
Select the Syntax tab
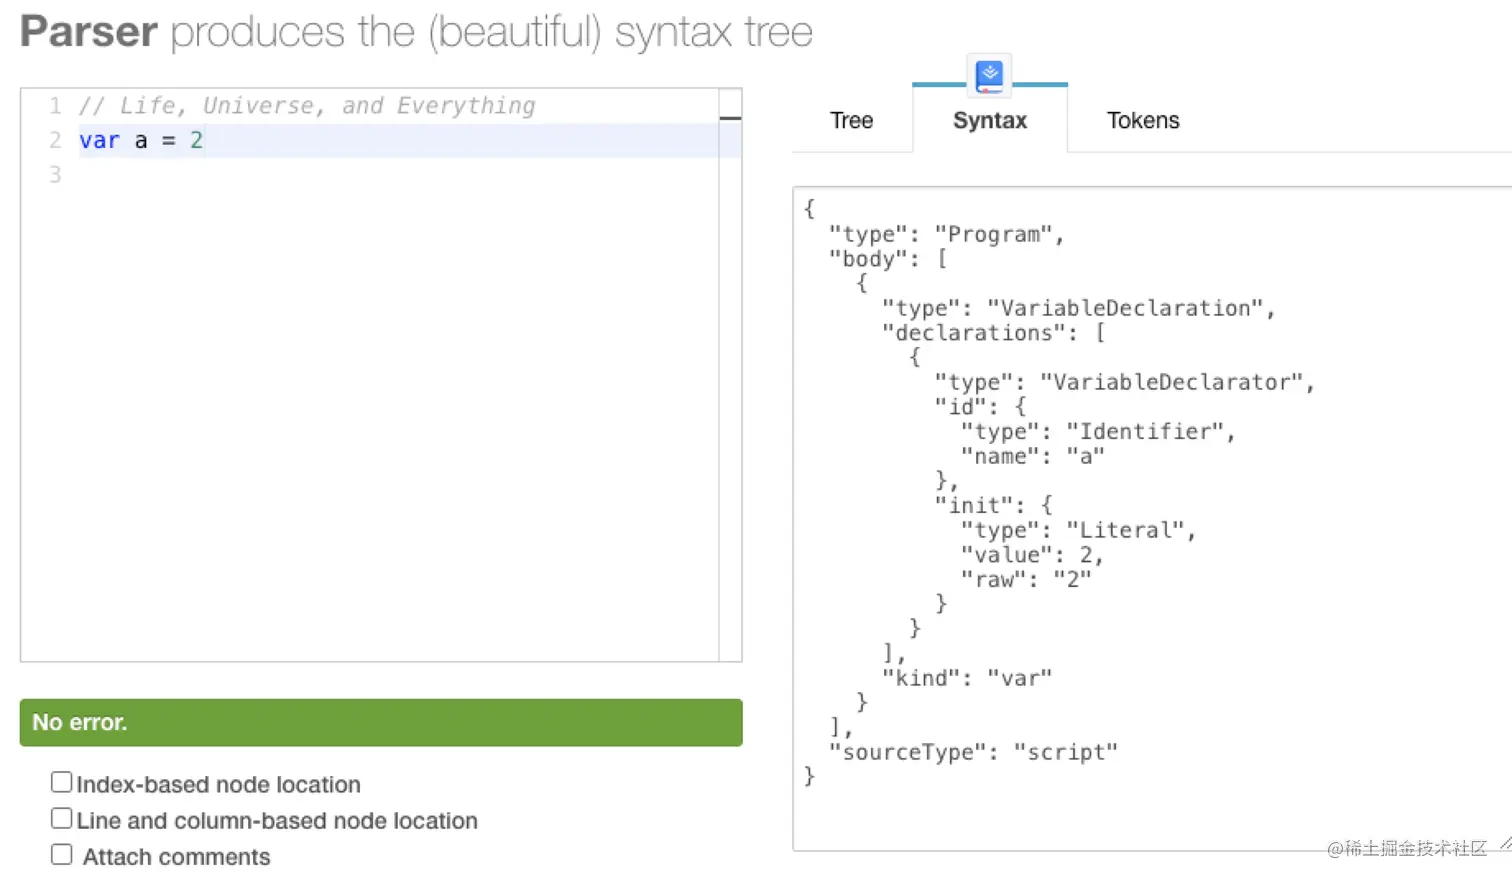[x=990, y=121]
